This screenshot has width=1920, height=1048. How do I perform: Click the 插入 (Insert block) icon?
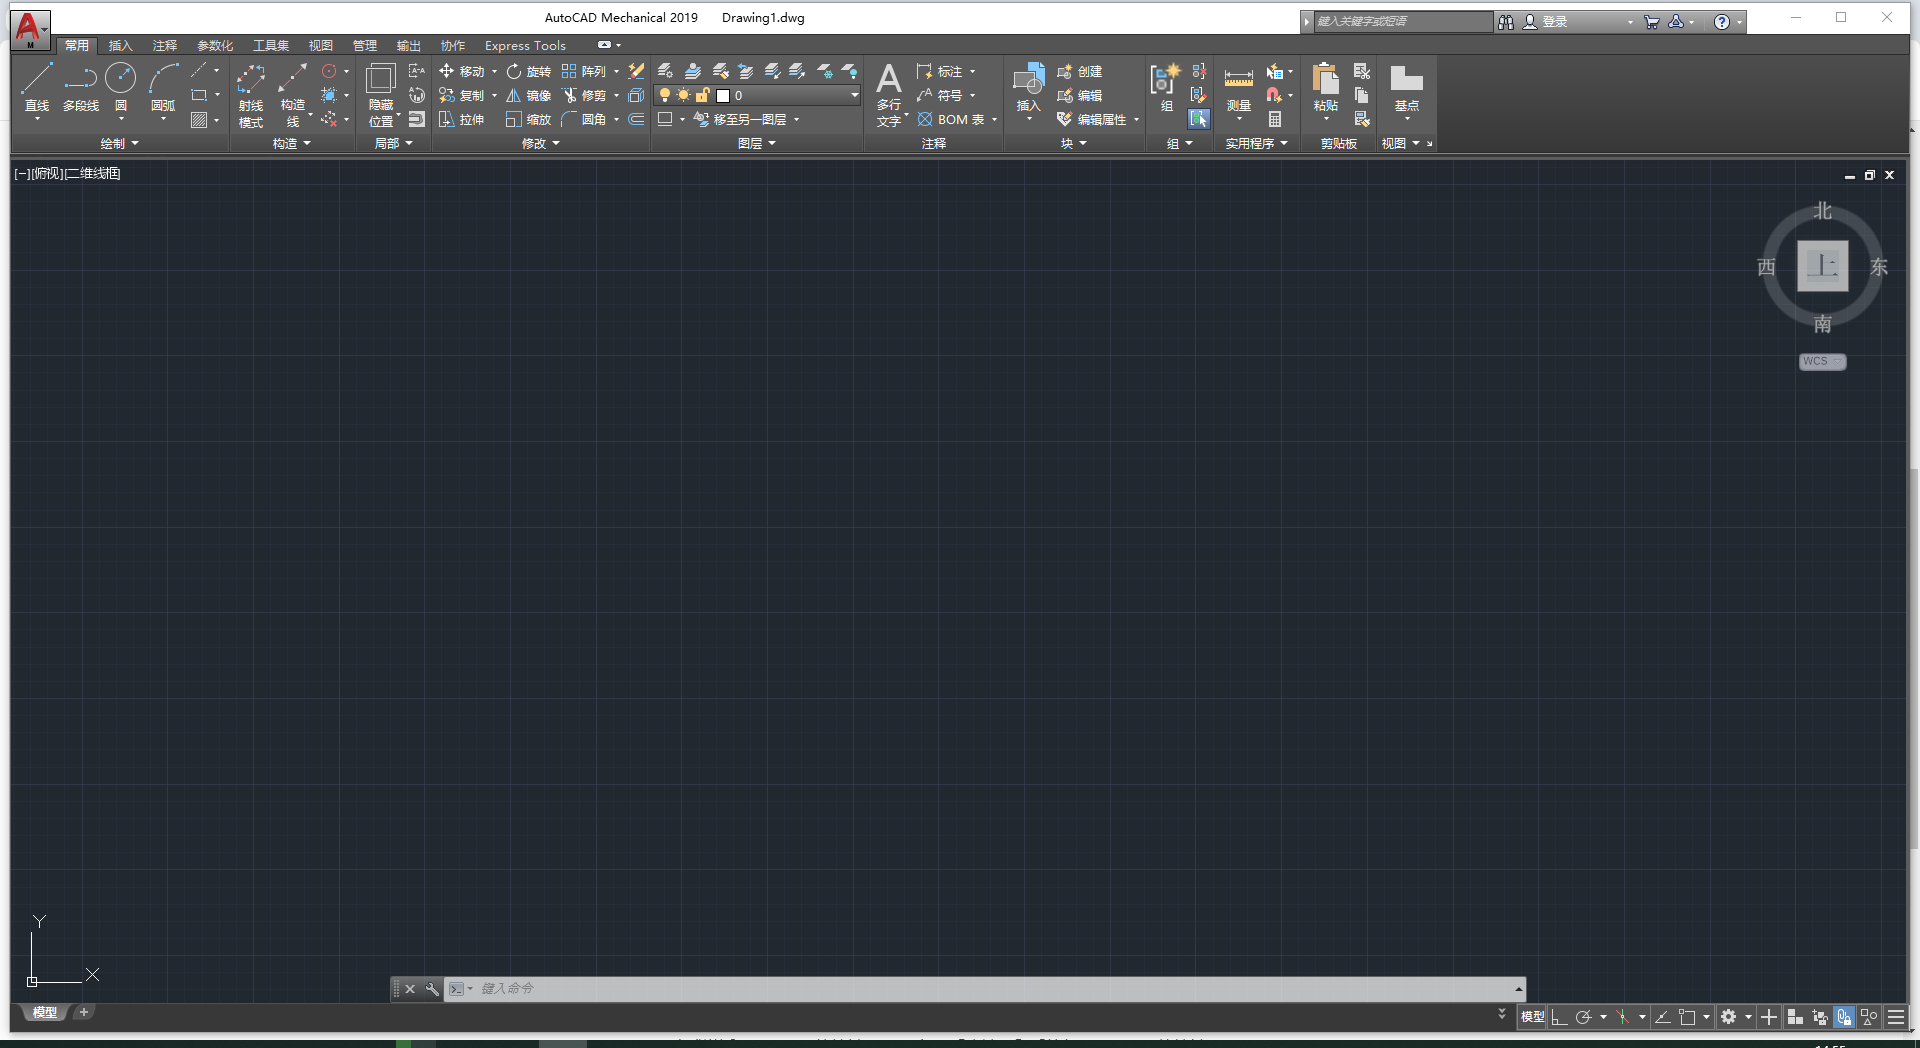tap(1029, 78)
